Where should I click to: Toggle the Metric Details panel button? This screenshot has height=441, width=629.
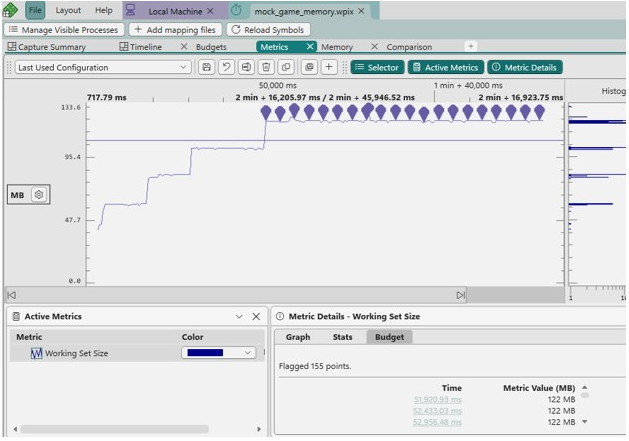click(x=525, y=67)
